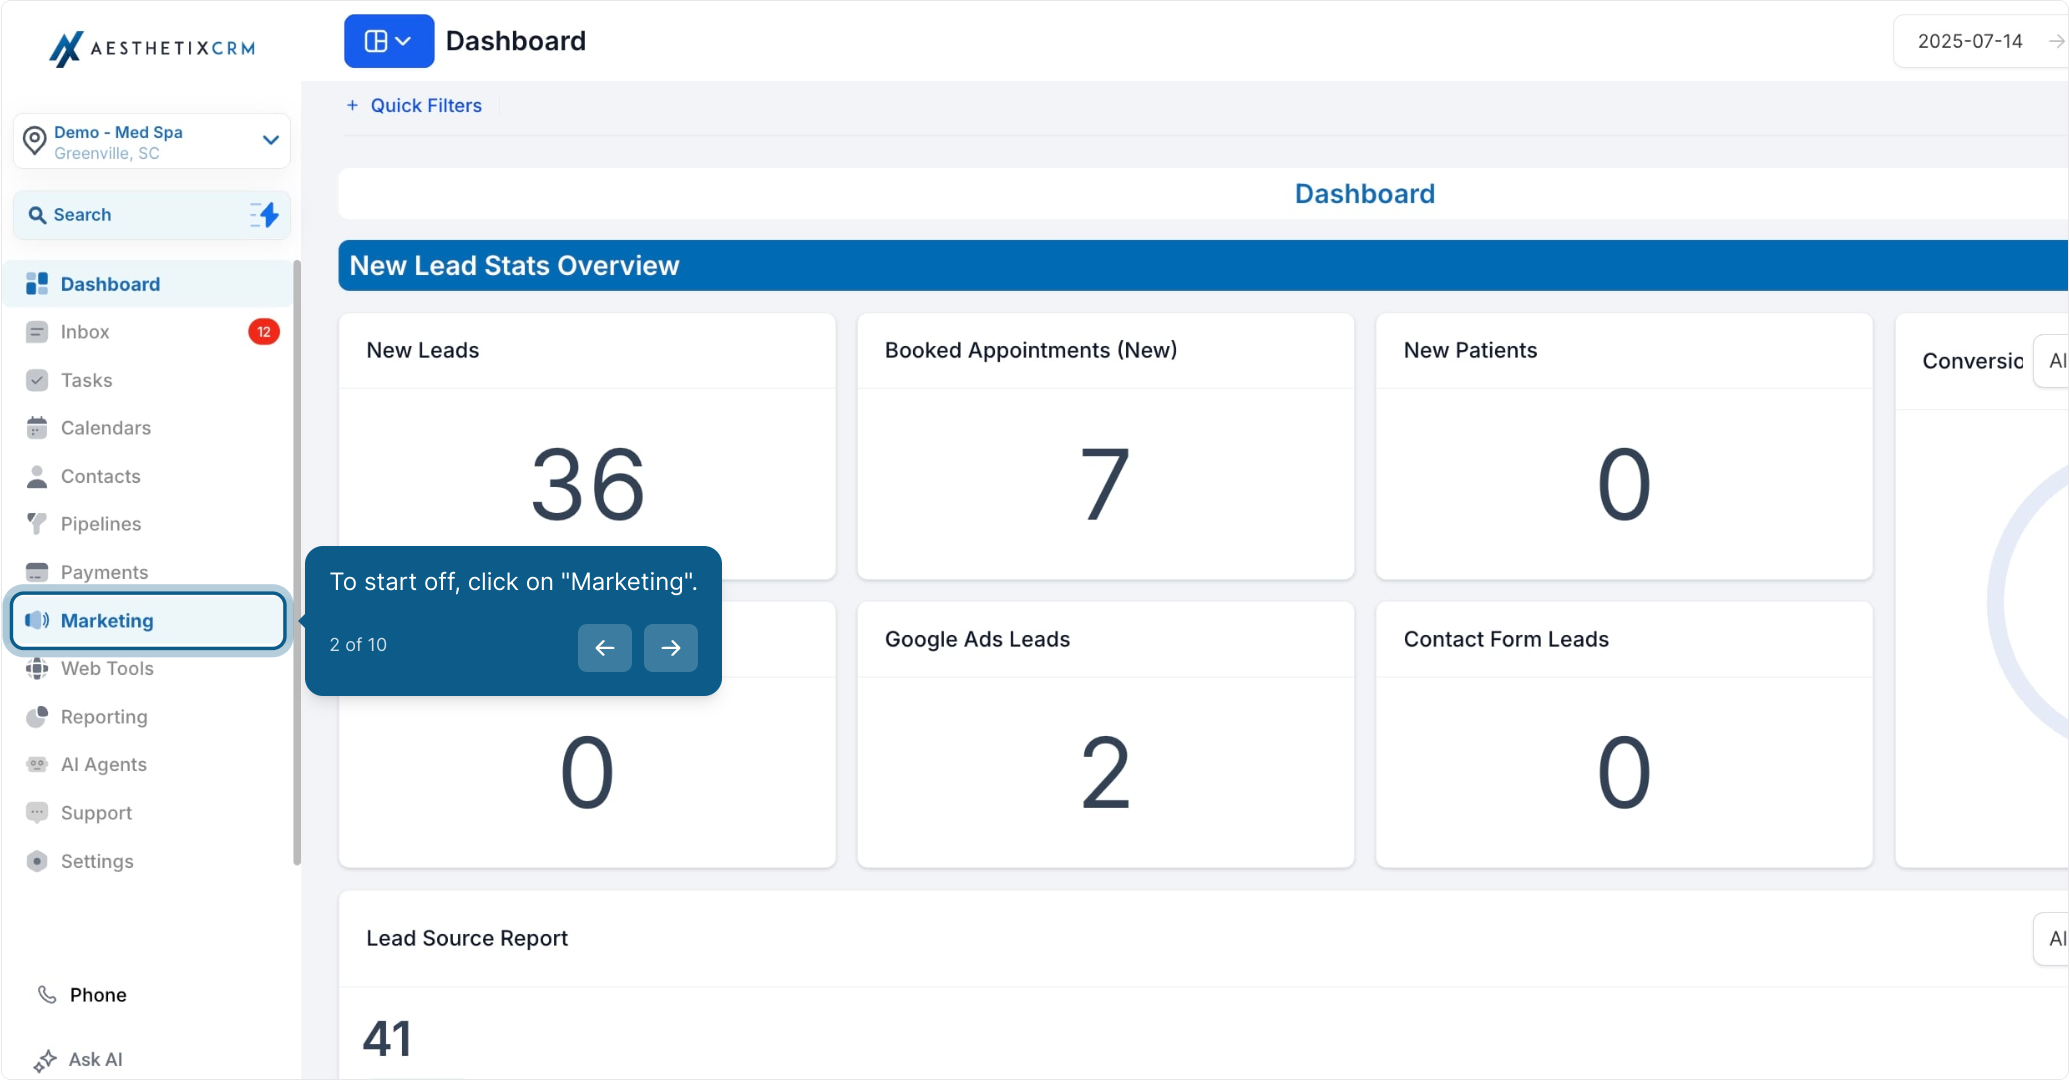Open Web Tools in the sidebar
2070x1080 pixels.
(148, 668)
